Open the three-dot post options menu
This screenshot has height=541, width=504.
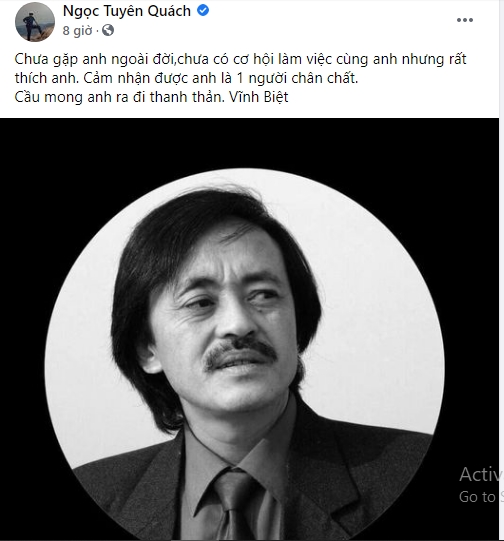click(x=465, y=20)
